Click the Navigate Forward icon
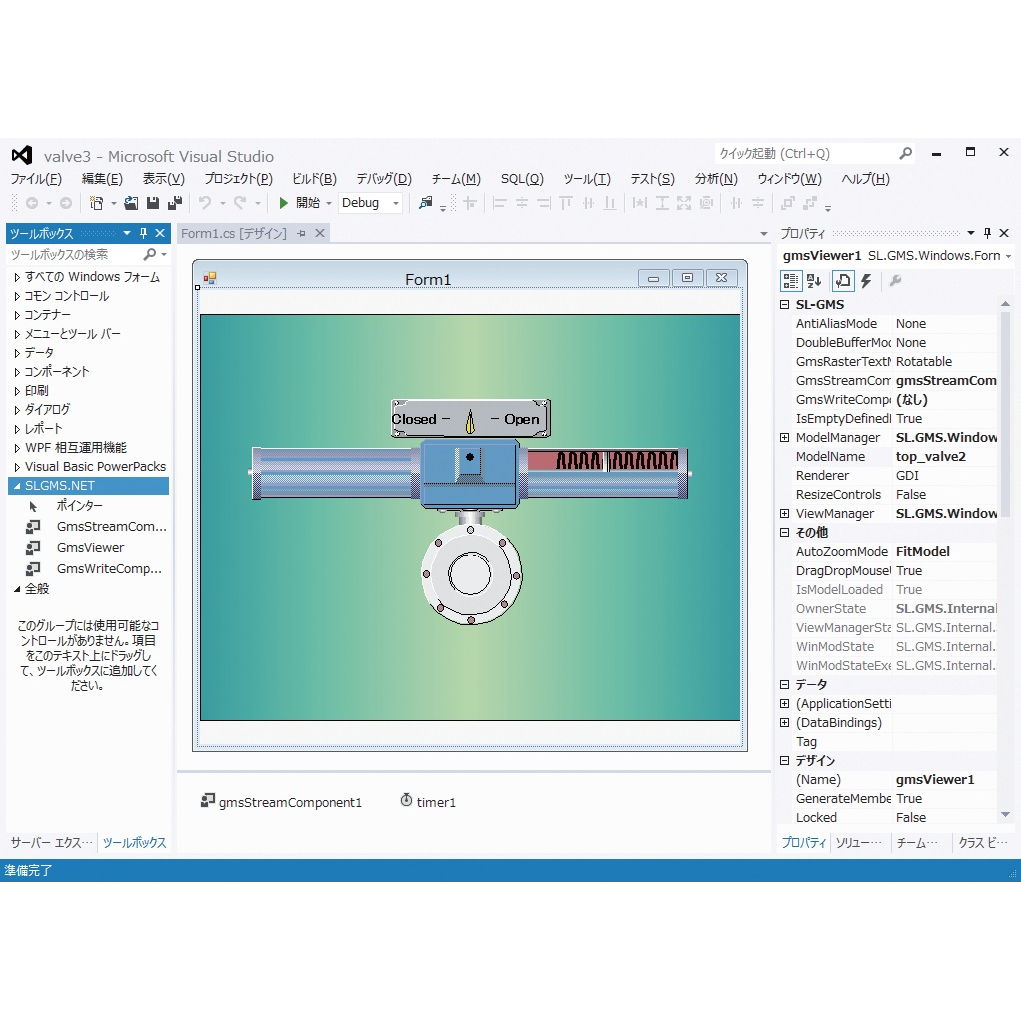 pos(66,203)
